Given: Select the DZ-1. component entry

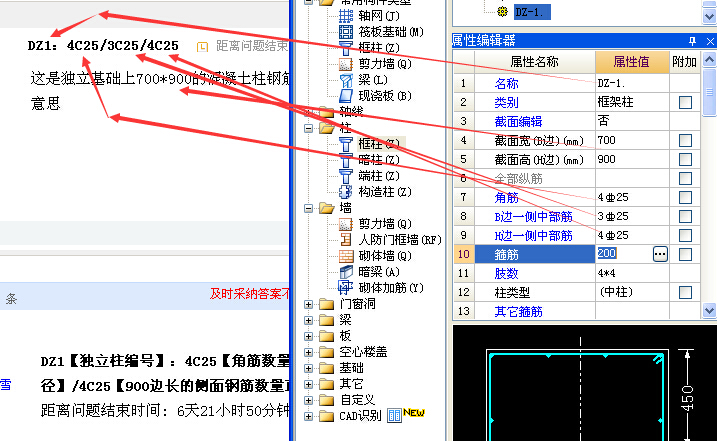Looking at the screenshot, I should [x=532, y=12].
